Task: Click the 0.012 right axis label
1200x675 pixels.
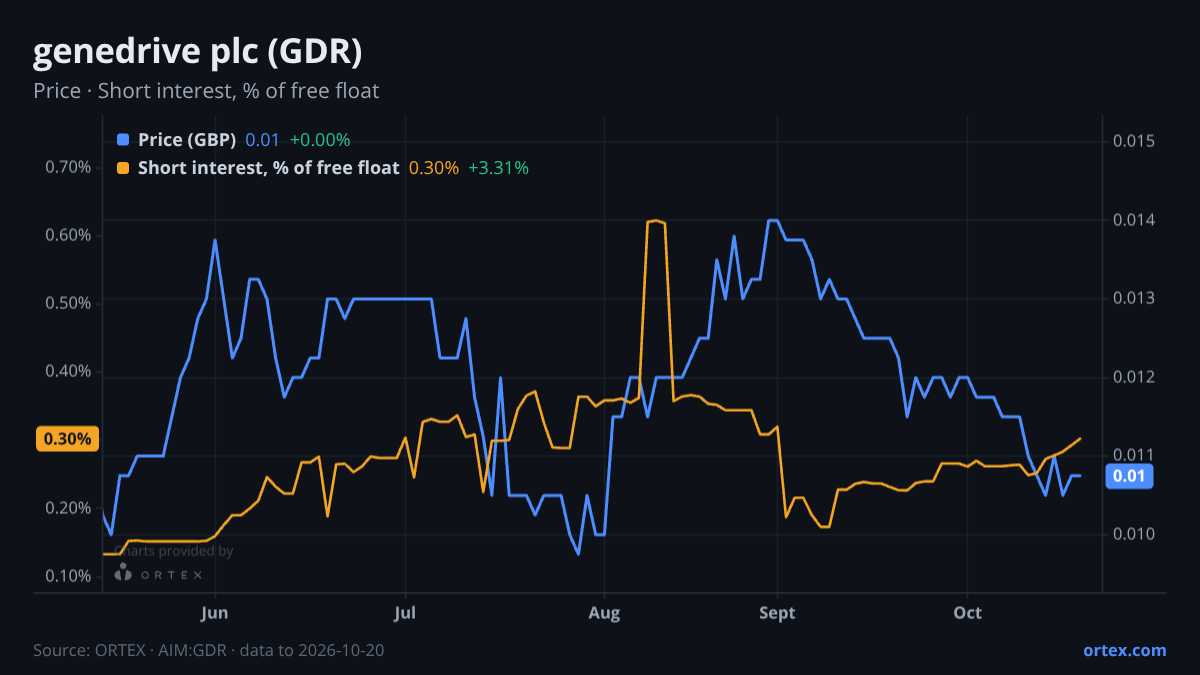Action: (1134, 377)
